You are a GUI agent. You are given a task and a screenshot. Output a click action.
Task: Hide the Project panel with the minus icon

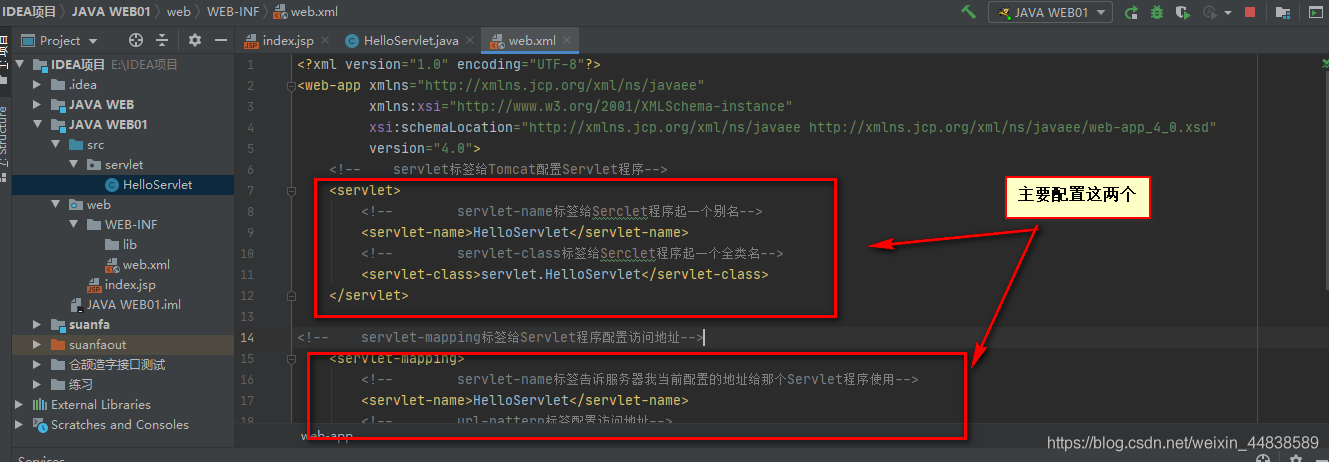[x=221, y=40]
